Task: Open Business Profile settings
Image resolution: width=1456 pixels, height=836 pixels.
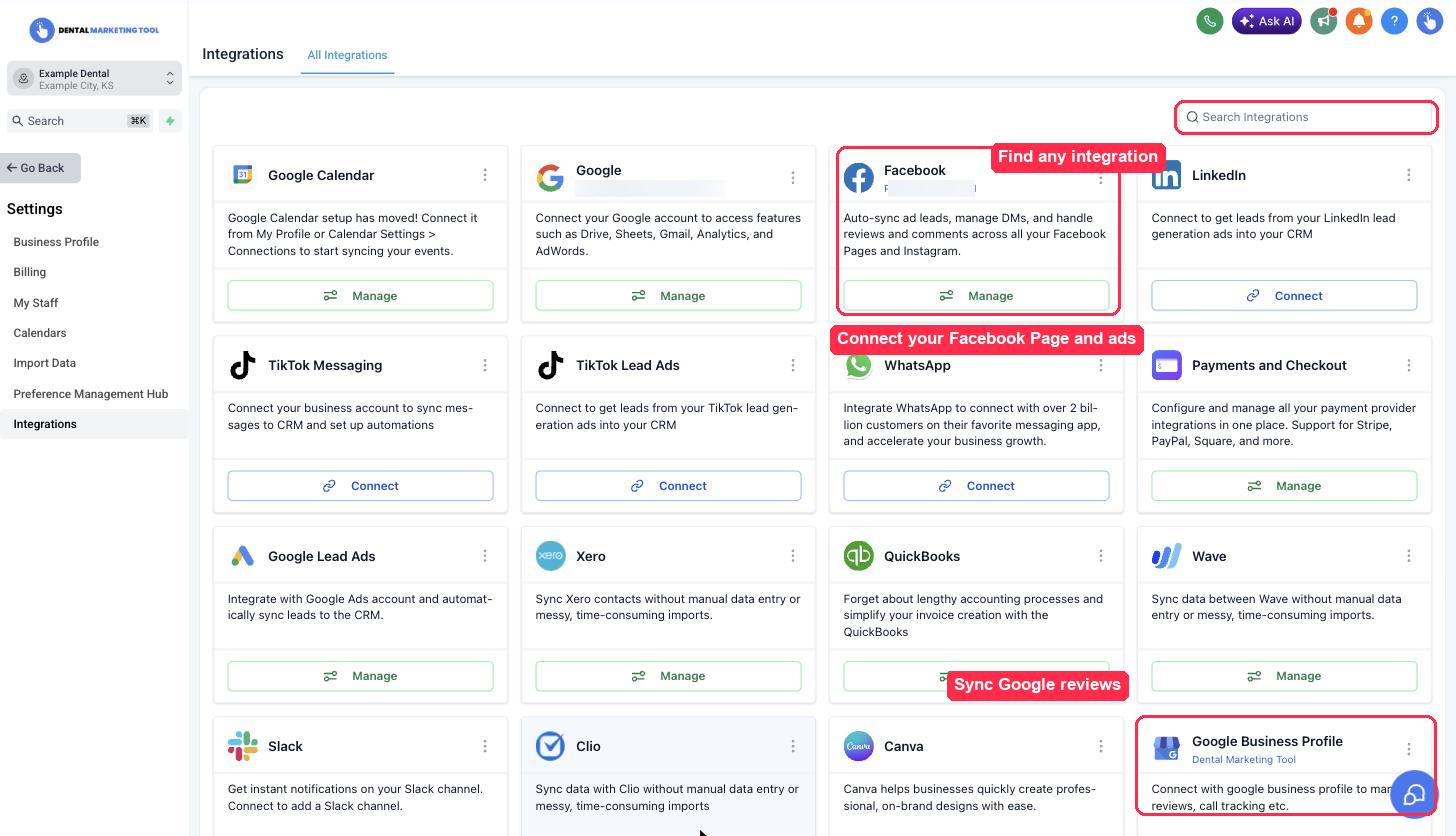Action: coord(56,242)
